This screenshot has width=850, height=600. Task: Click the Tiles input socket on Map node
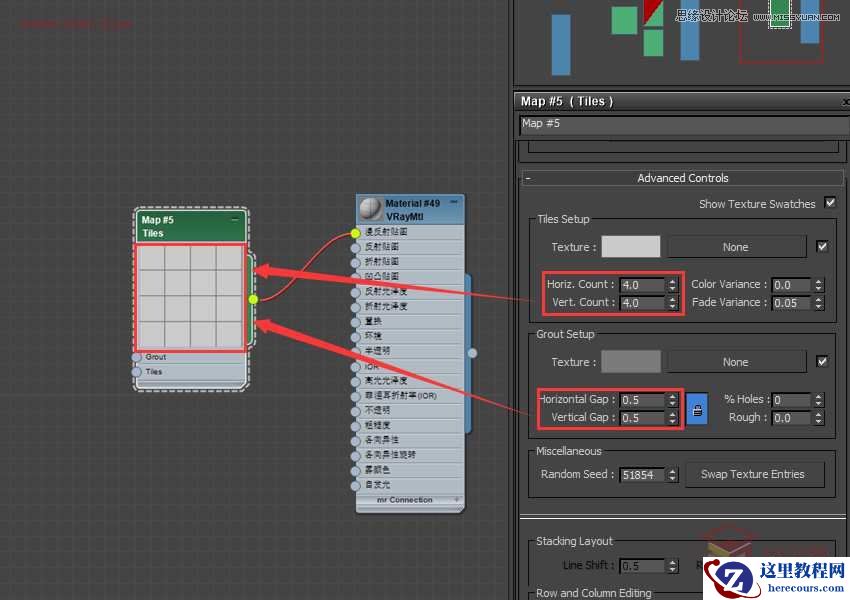click(x=137, y=372)
